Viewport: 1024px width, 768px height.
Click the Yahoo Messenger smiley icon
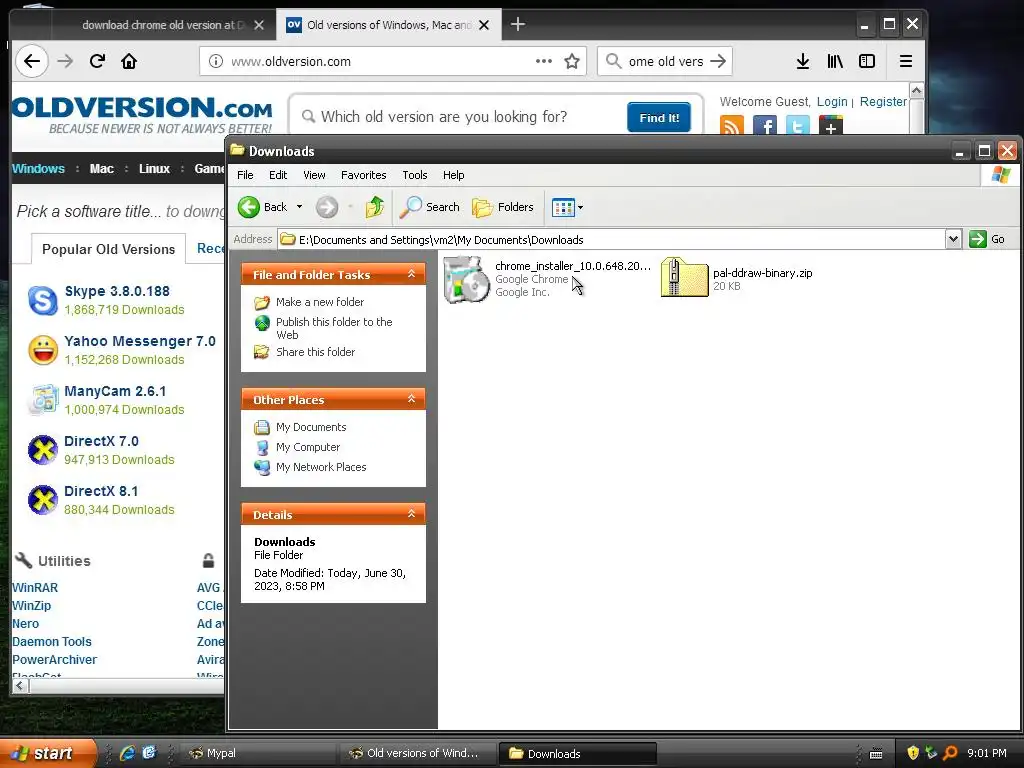pos(43,350)
